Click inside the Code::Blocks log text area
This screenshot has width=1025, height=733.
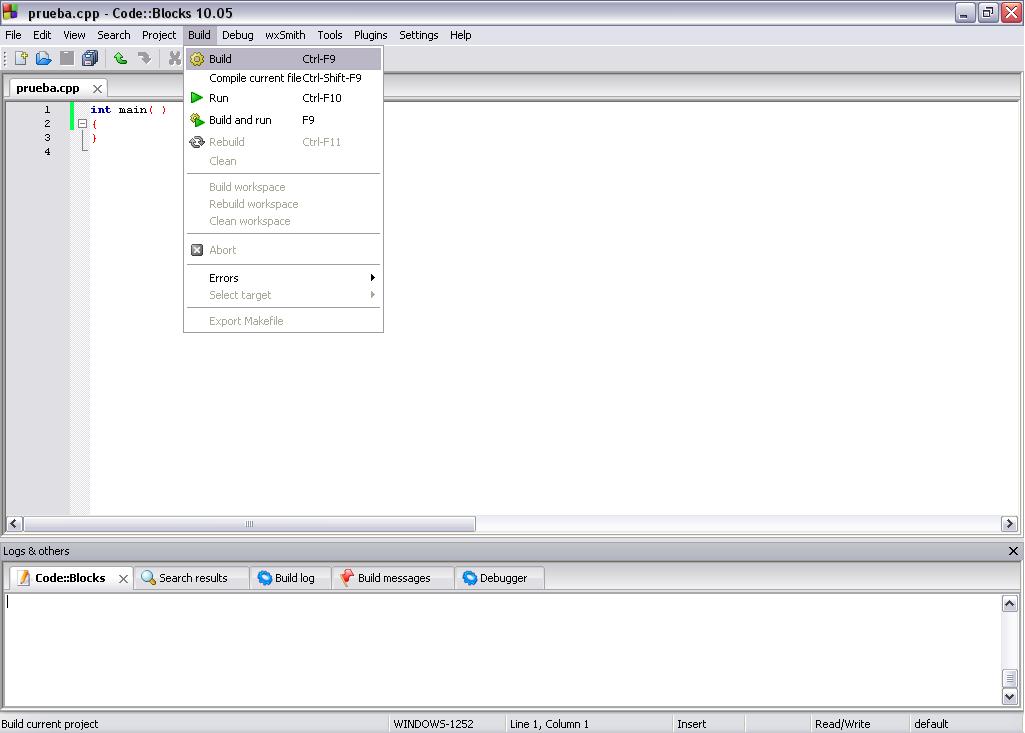502,649
